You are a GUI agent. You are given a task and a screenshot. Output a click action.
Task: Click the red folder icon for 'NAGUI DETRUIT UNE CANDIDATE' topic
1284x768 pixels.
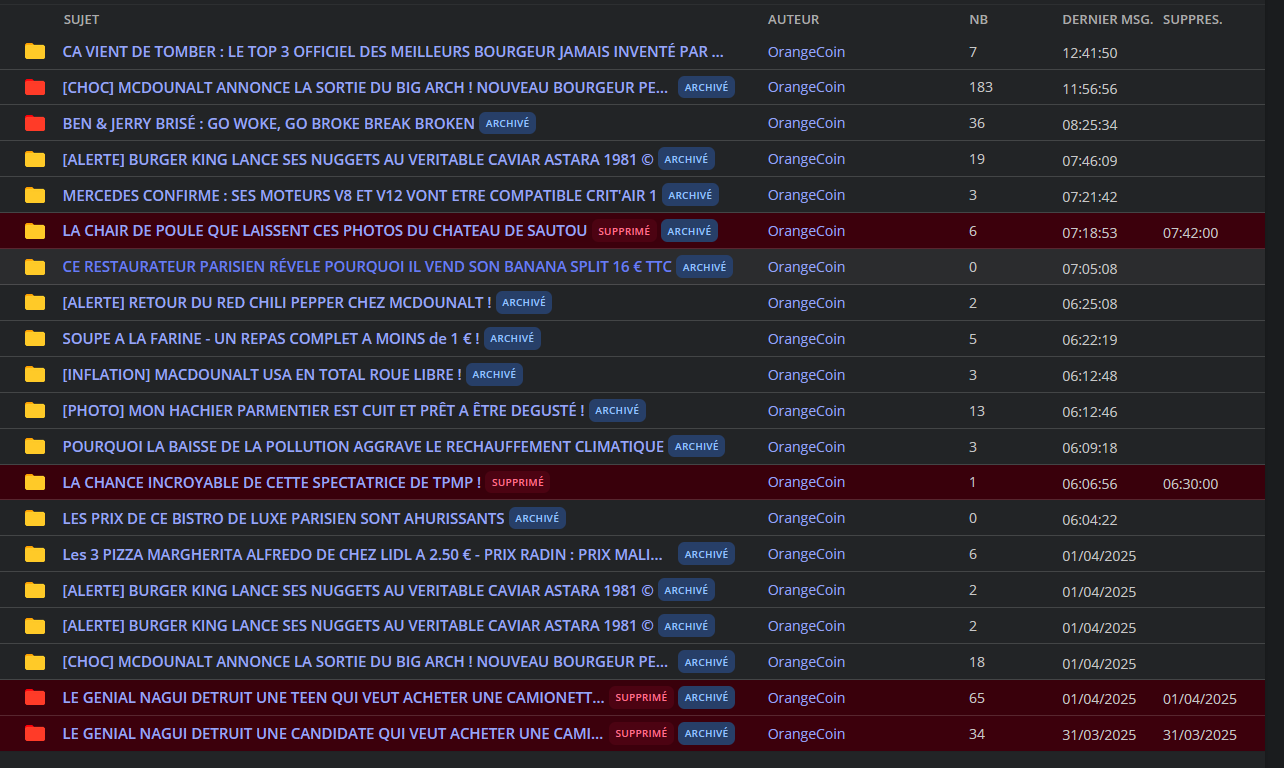tap(35, 734)
